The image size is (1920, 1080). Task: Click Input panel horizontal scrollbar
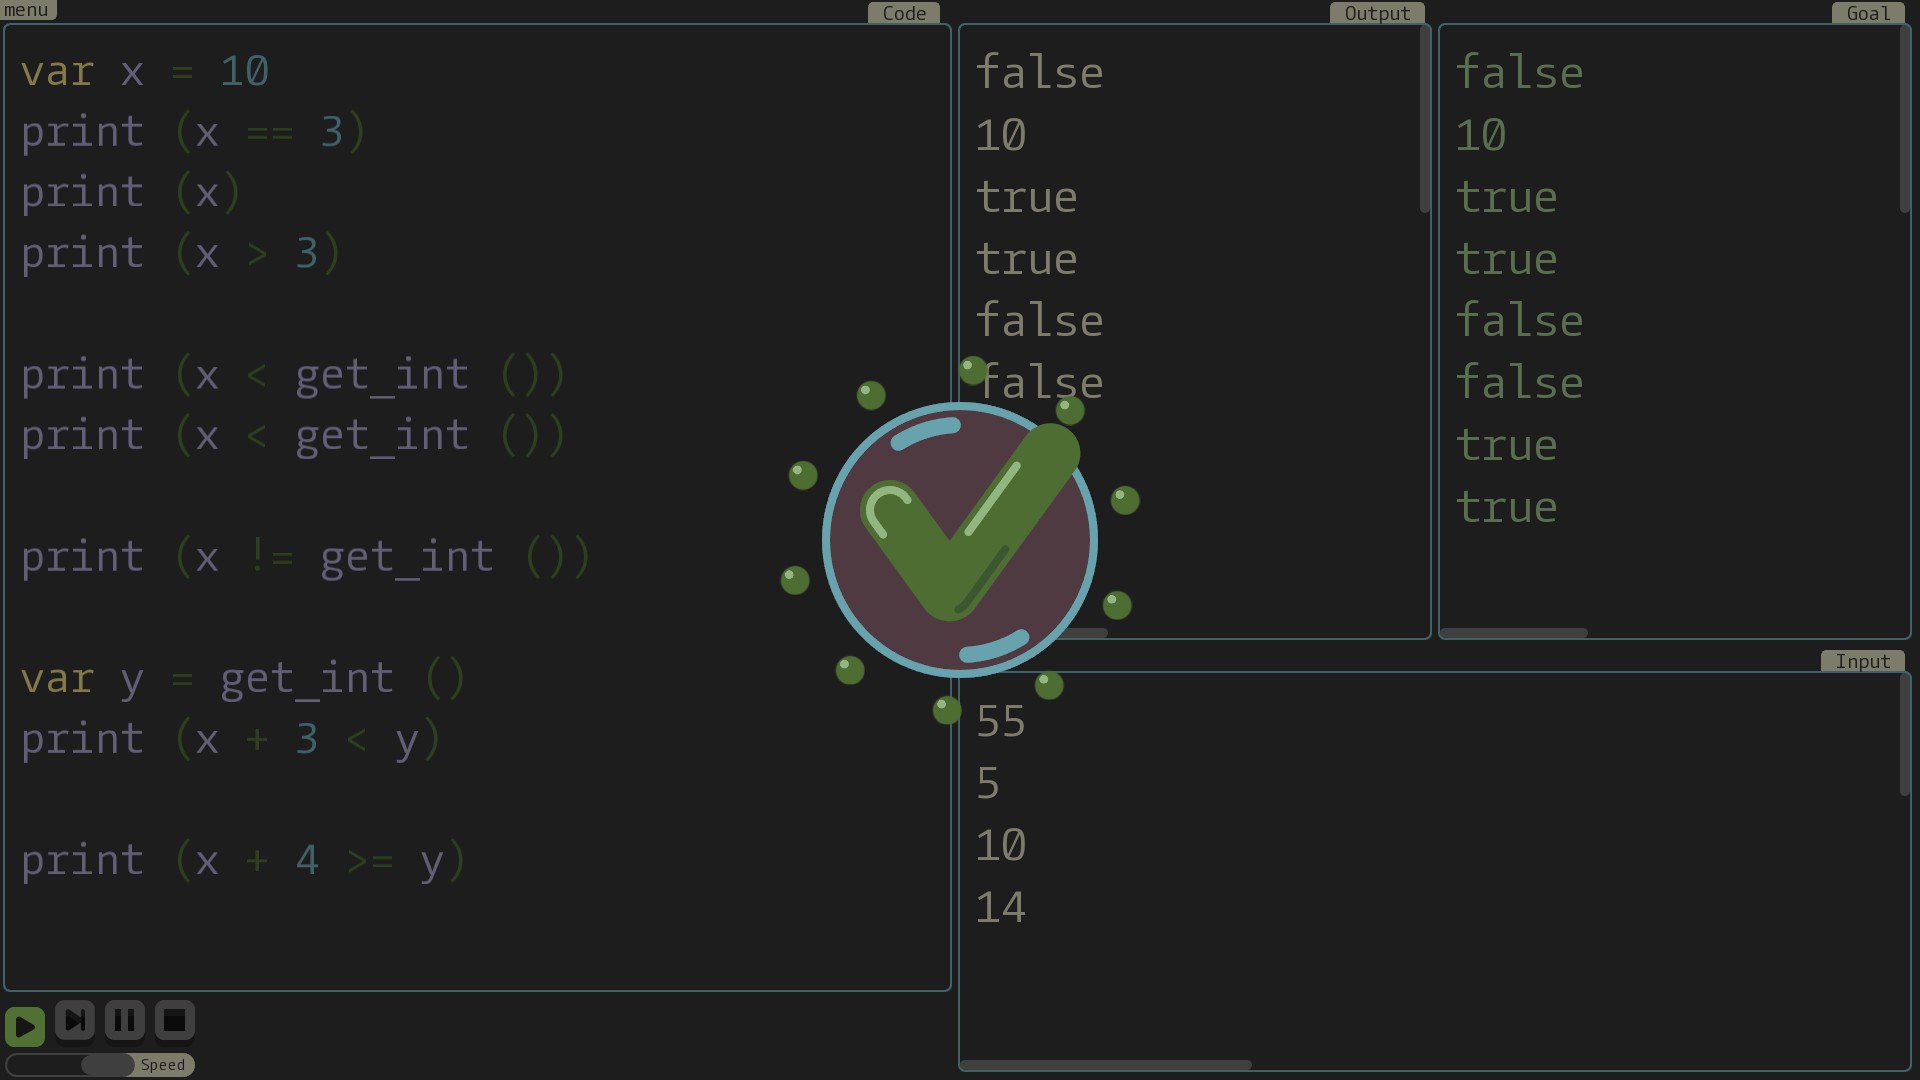click(x=1106, y=1065)
